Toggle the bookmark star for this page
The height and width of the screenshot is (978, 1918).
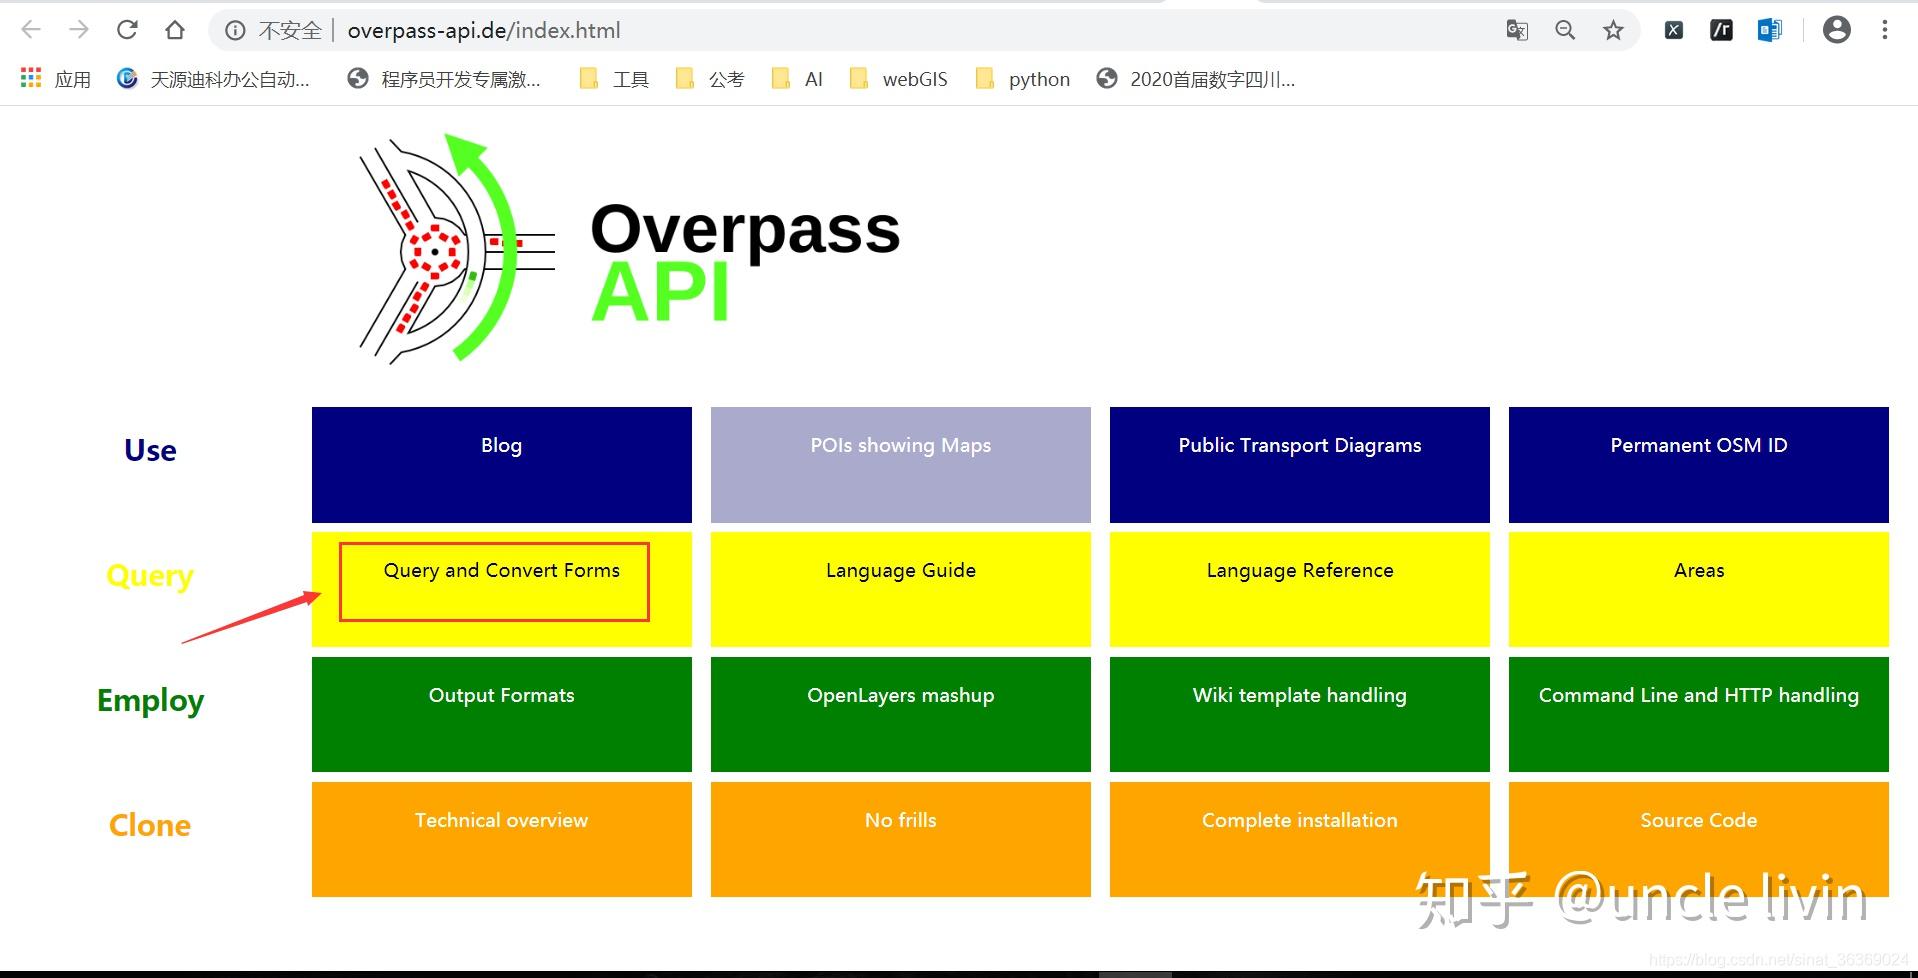1613,29
